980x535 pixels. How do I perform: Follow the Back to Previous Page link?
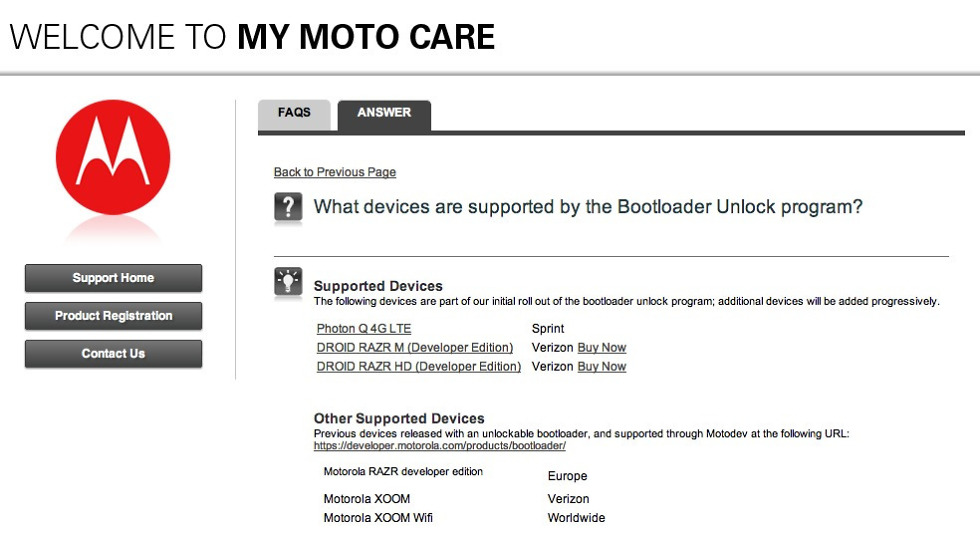point(335,172)
